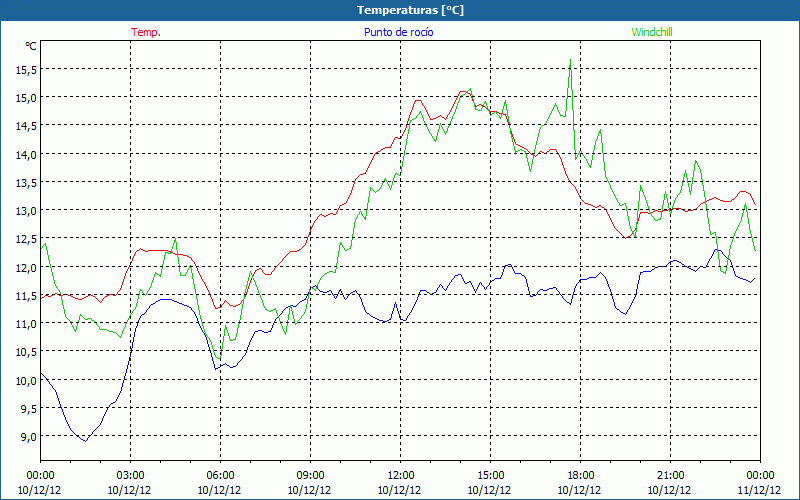The height and width of the screenshot is (500, 800).
Task: Click the 06:00 time label on x-axis
Action: (220, 476)
